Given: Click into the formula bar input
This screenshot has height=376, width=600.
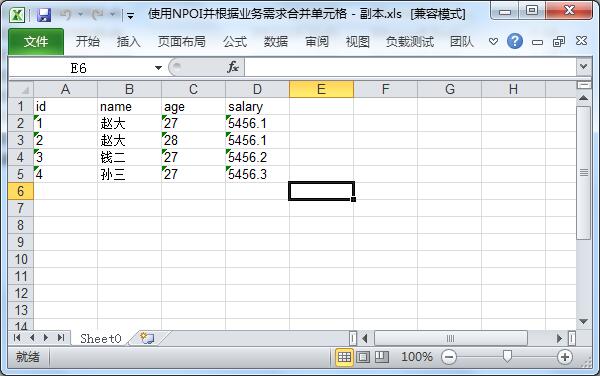Looking at the screenshot, I should tap(410, 68).
